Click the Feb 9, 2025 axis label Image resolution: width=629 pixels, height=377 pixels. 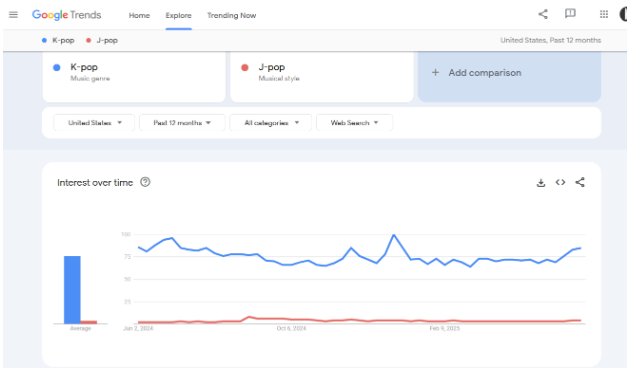click(444, 328)
